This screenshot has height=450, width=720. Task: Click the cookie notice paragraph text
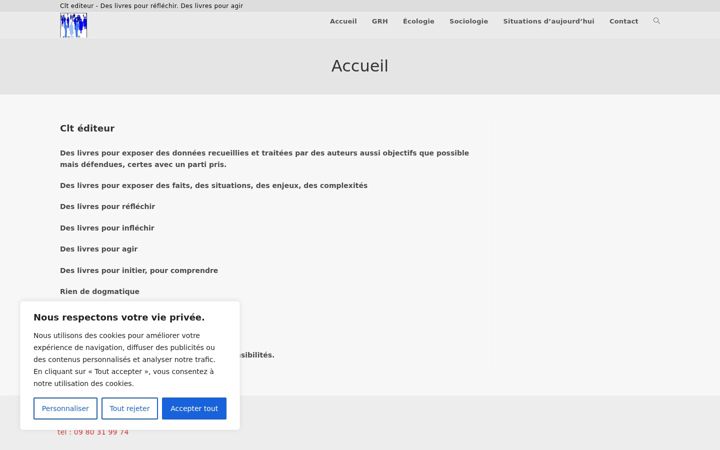pyautogui.click(x=124, y=360)
